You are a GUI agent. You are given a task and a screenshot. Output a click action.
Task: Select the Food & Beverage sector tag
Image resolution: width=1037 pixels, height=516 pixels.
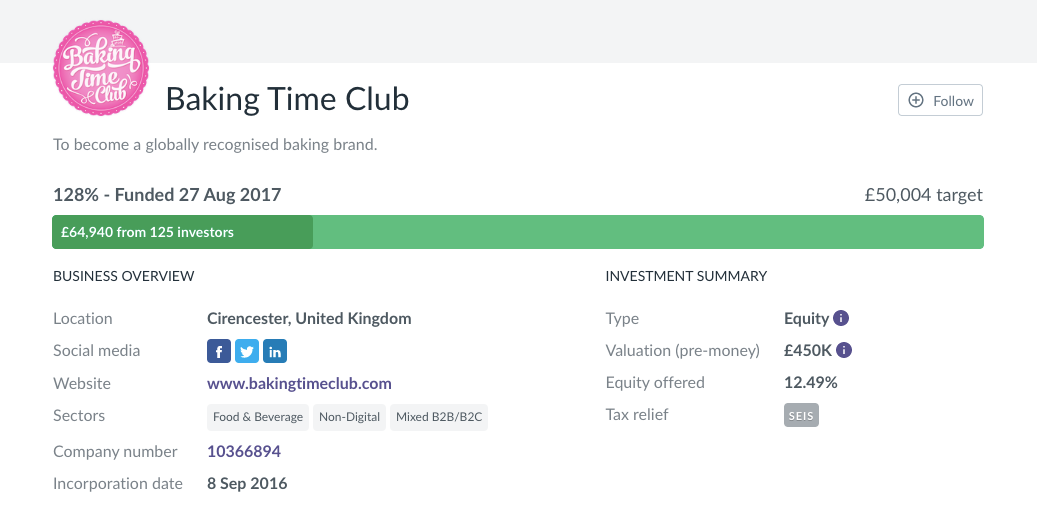[x=258, y=417]
